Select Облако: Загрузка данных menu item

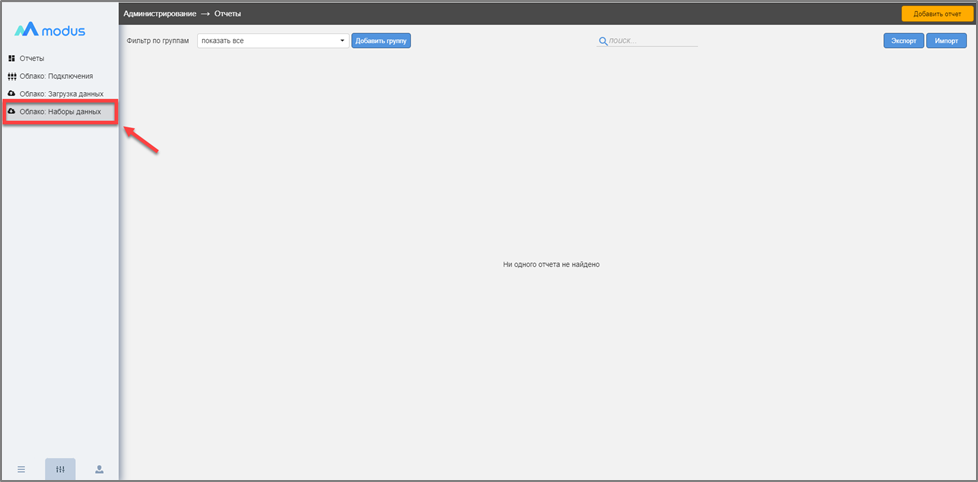click(61, 94)
